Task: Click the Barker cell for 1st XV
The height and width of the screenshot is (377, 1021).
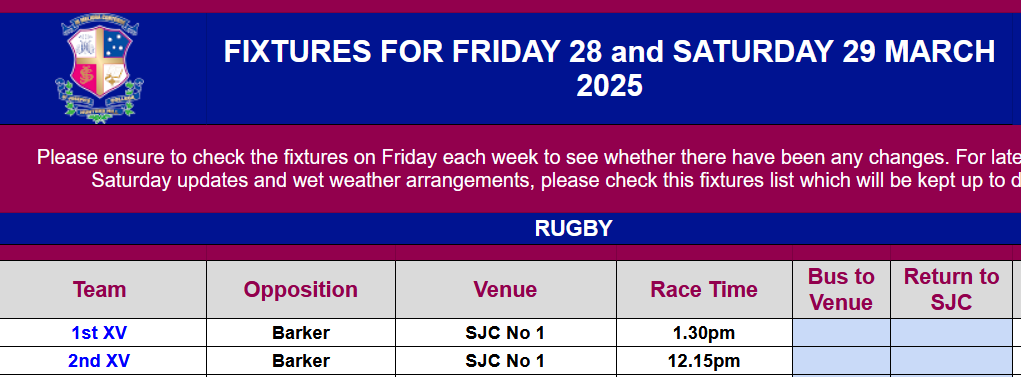Action: pos(301,333)
